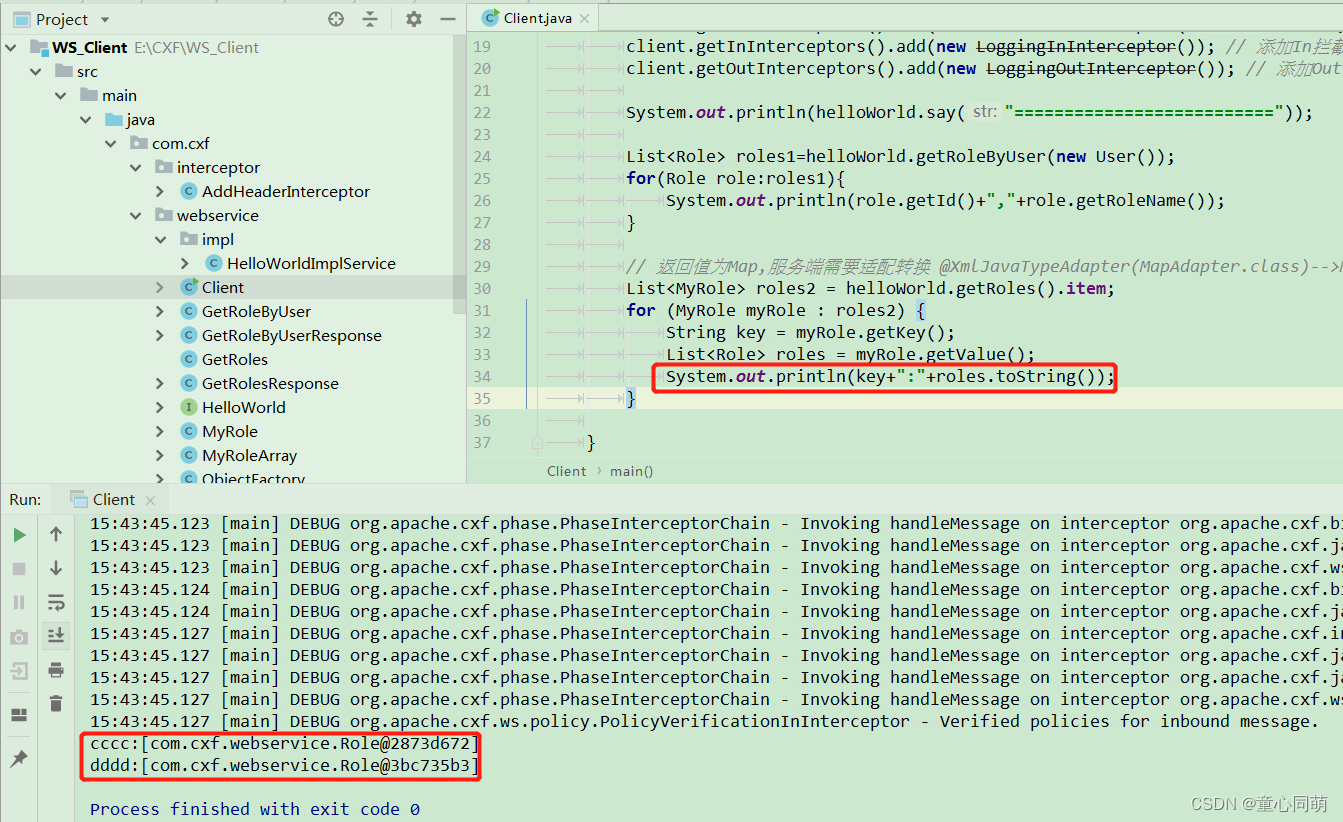Click Client in the editor breadcrumb

point(567,471)
